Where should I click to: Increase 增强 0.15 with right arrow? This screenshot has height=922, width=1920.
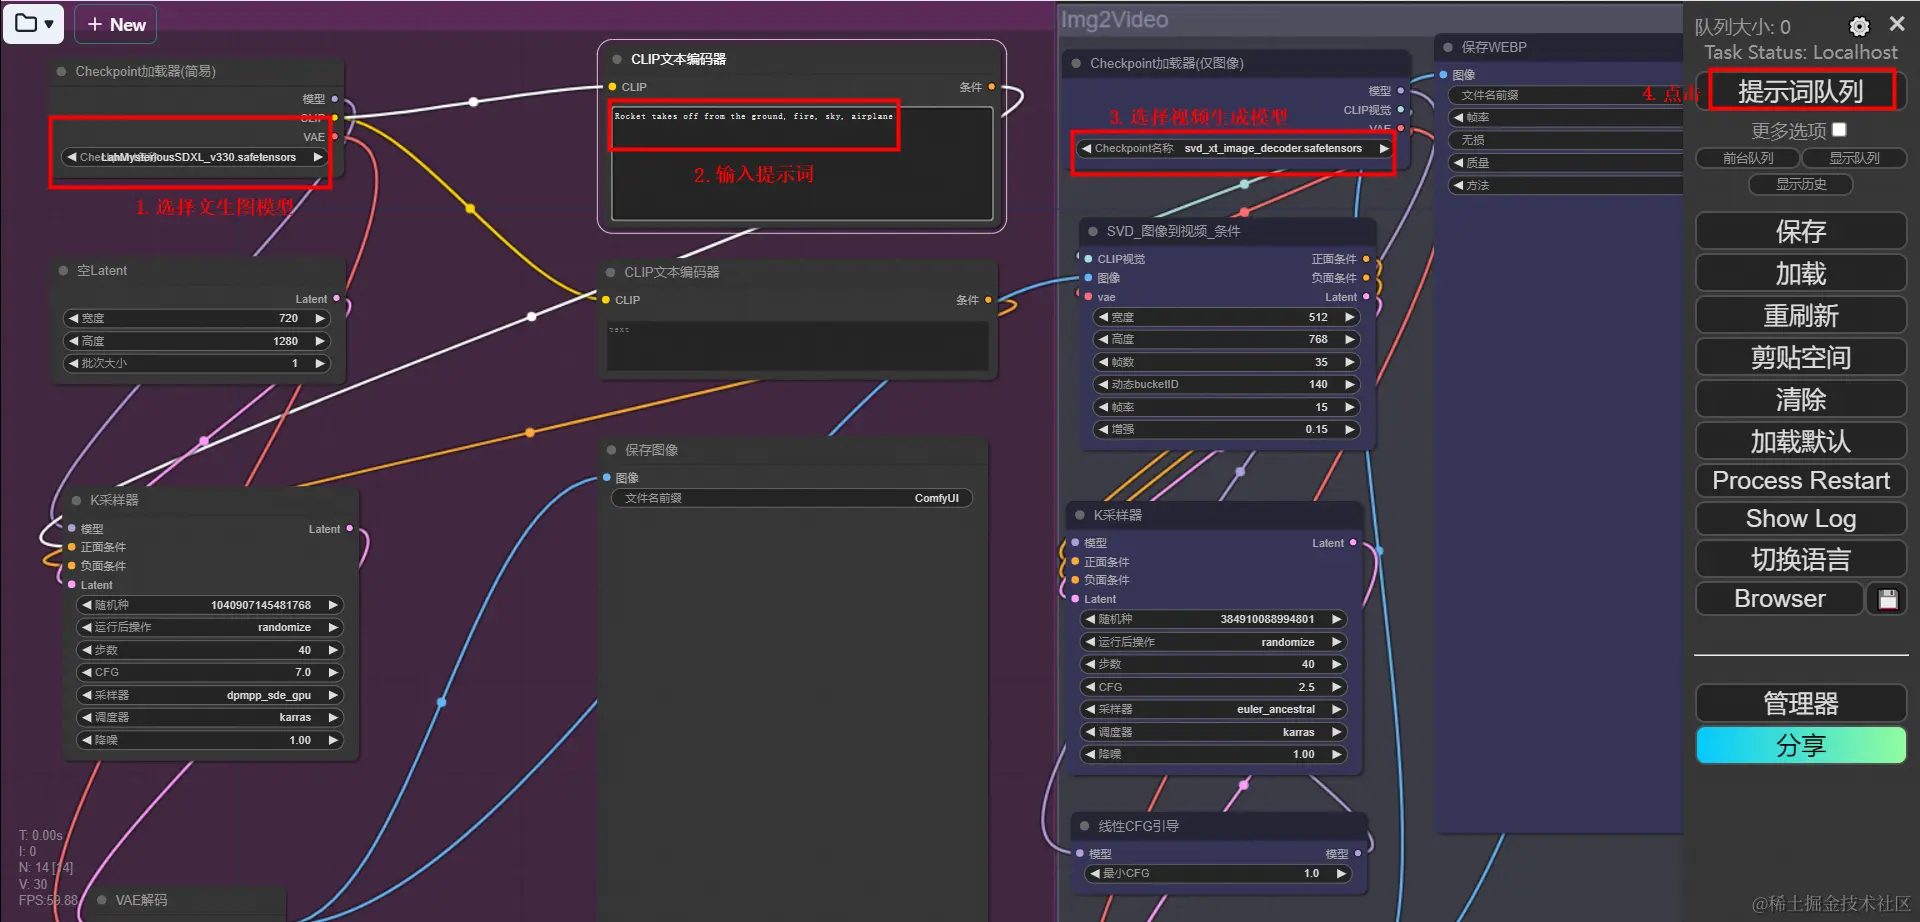pyautogui.click(x=1349, y=429)
